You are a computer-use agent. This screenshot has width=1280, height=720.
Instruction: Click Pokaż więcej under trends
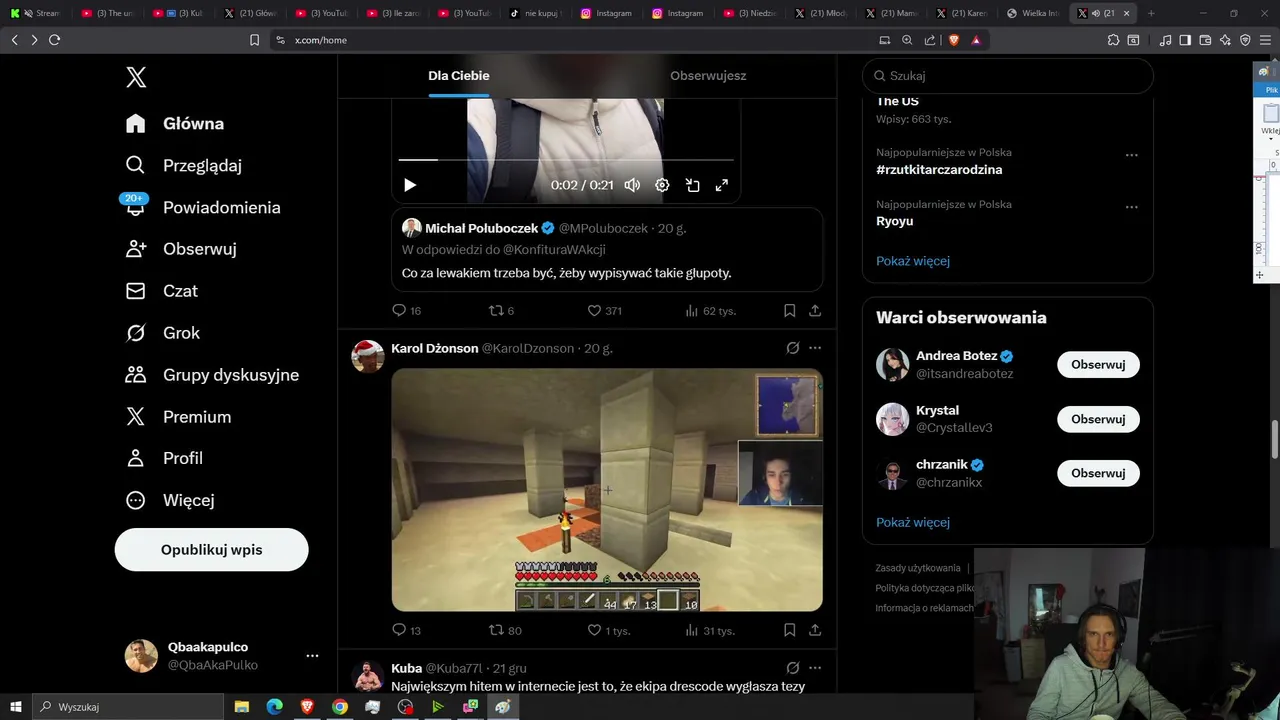tap(913, 261)
